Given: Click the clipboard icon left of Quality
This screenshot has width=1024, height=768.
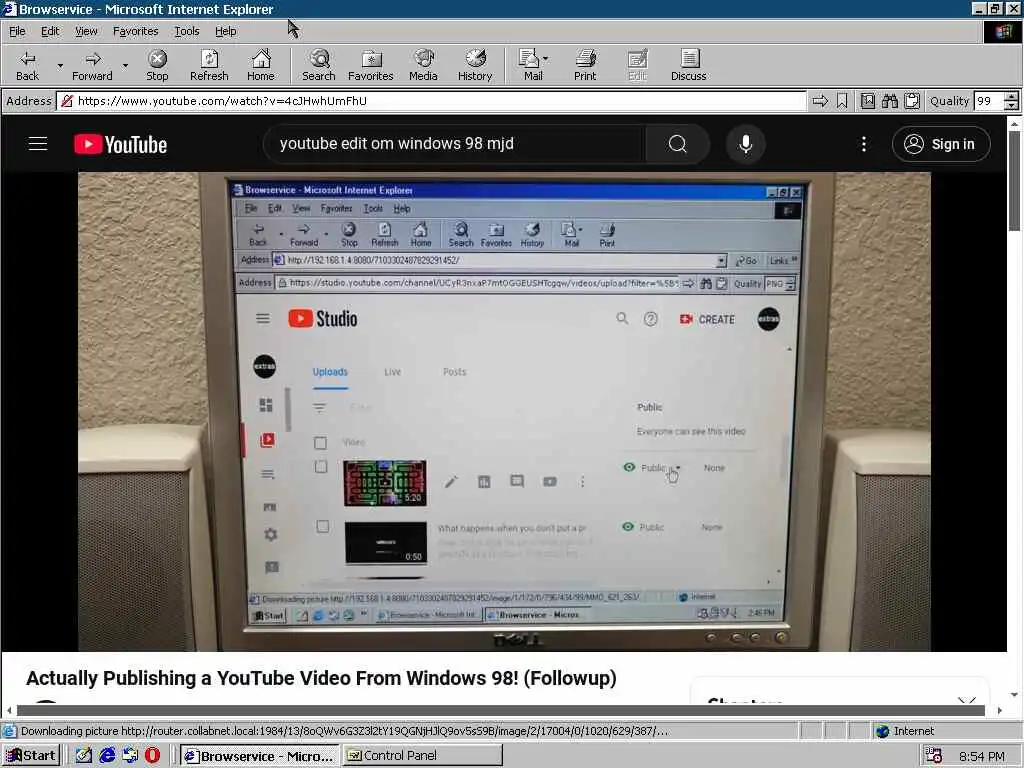Looking at the screenshot, I should coord(912,101).
